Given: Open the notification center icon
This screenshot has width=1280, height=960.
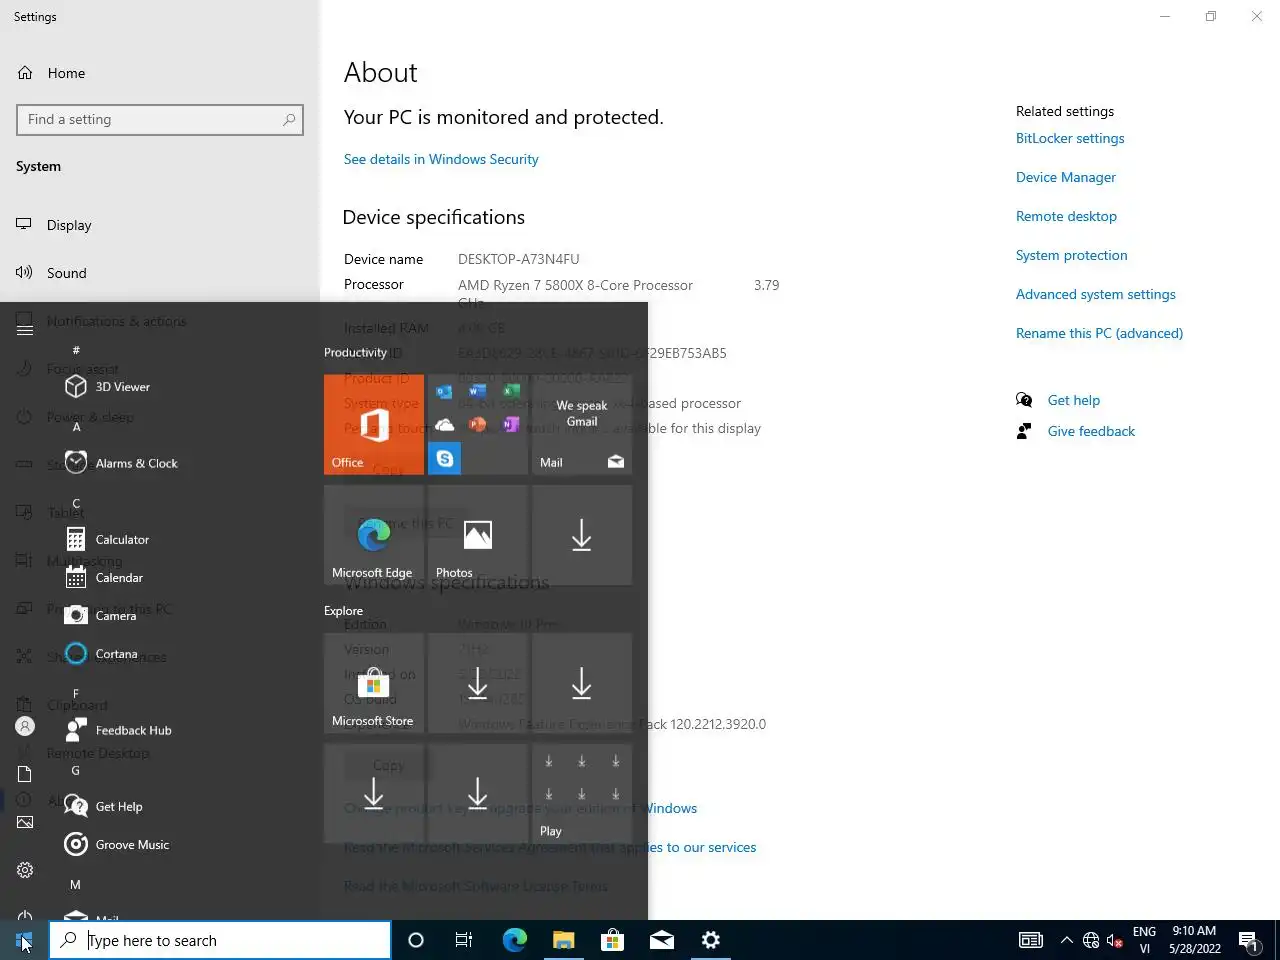Looking at the screenshot, I should tap(1248, 940).
